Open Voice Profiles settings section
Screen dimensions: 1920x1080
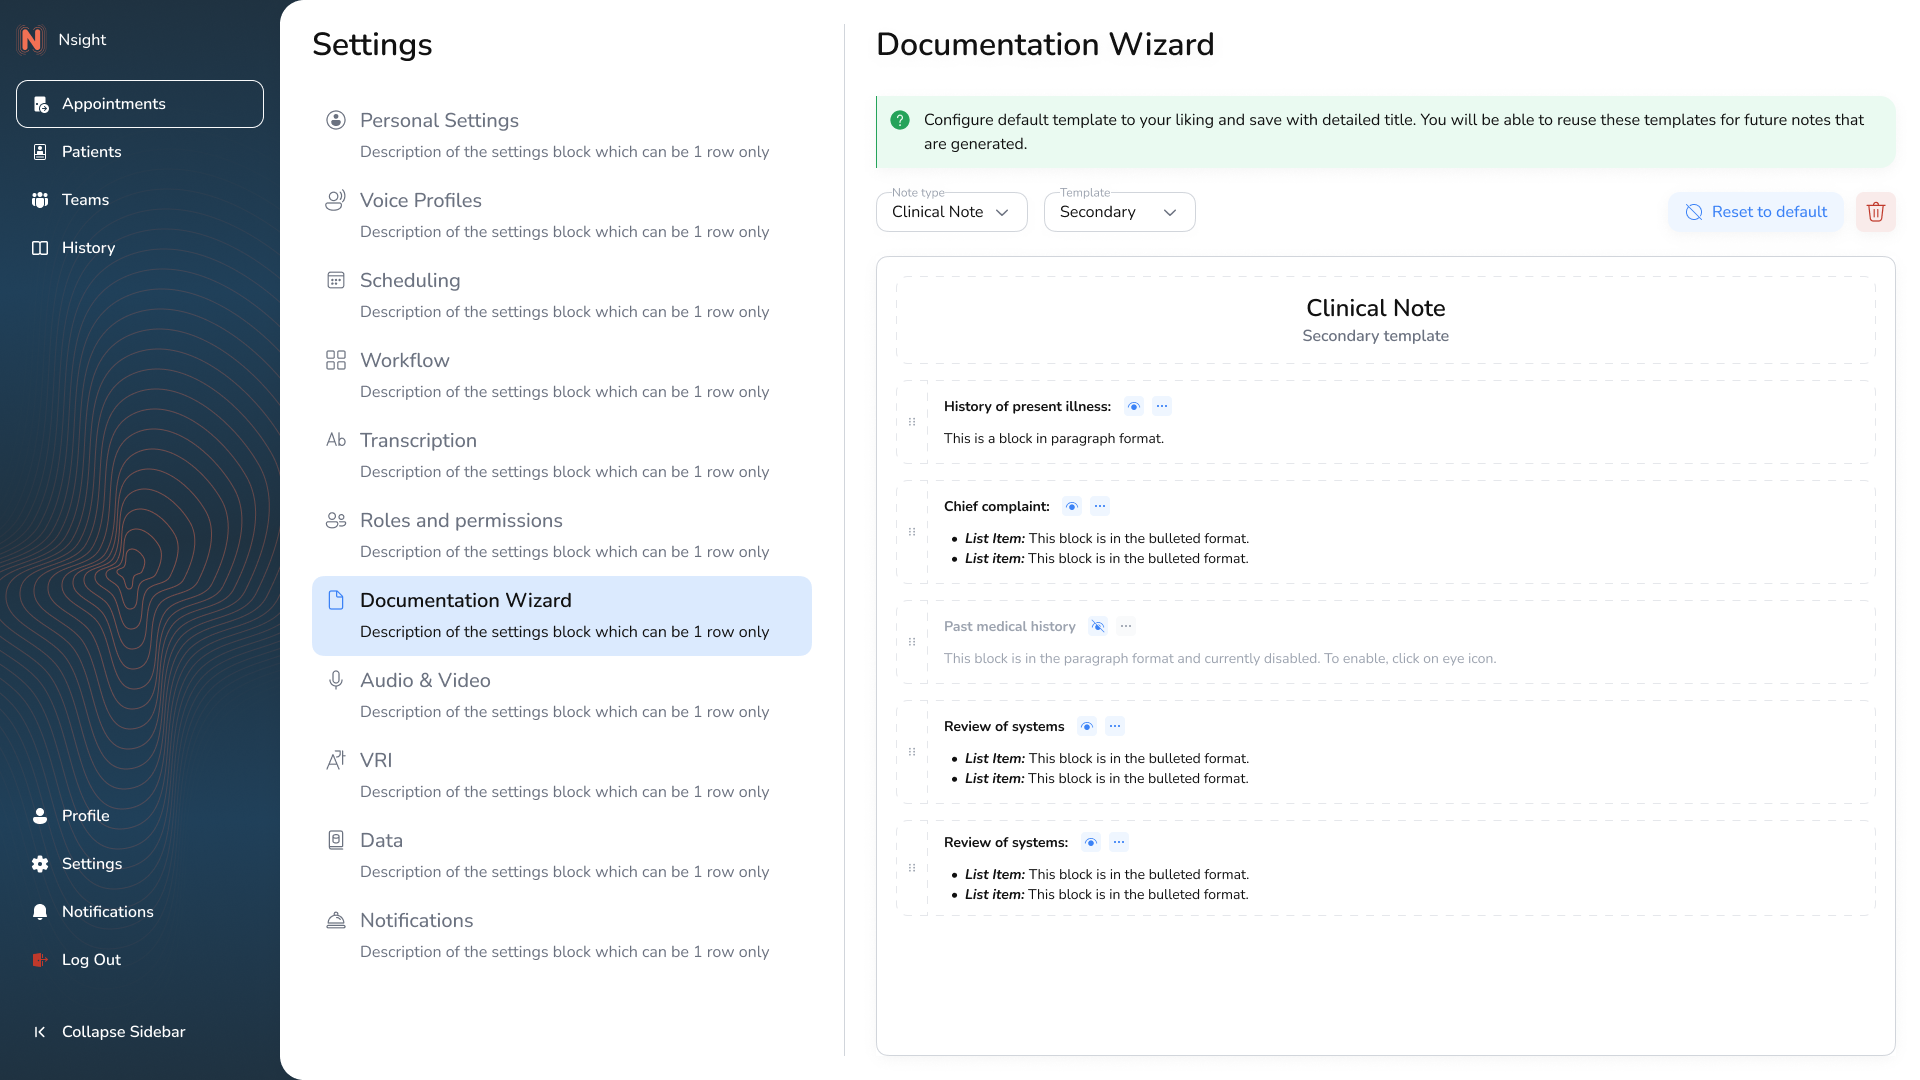click(421, 200)
